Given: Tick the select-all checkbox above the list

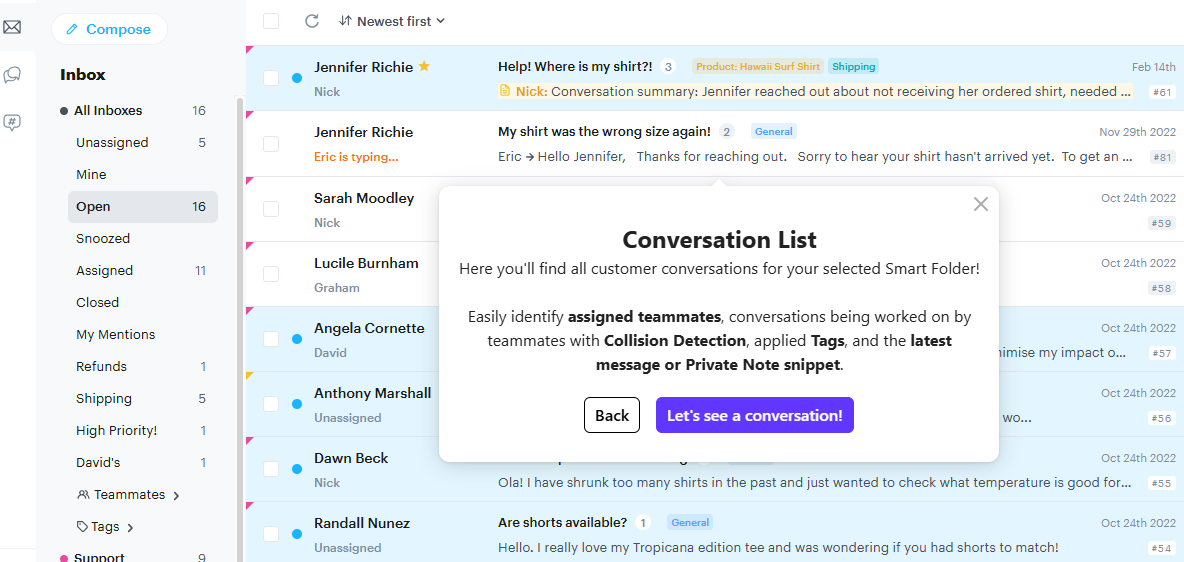Looking at the screenshot, I should point(271,21).
